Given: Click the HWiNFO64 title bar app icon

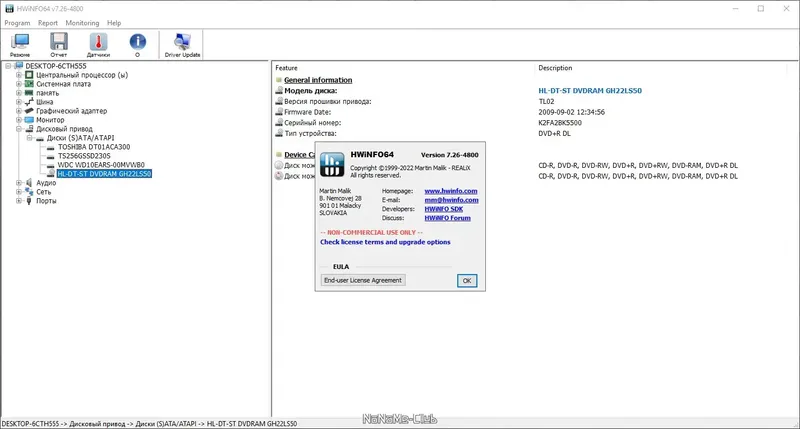Looking at the screenshot, I should 9,9.
